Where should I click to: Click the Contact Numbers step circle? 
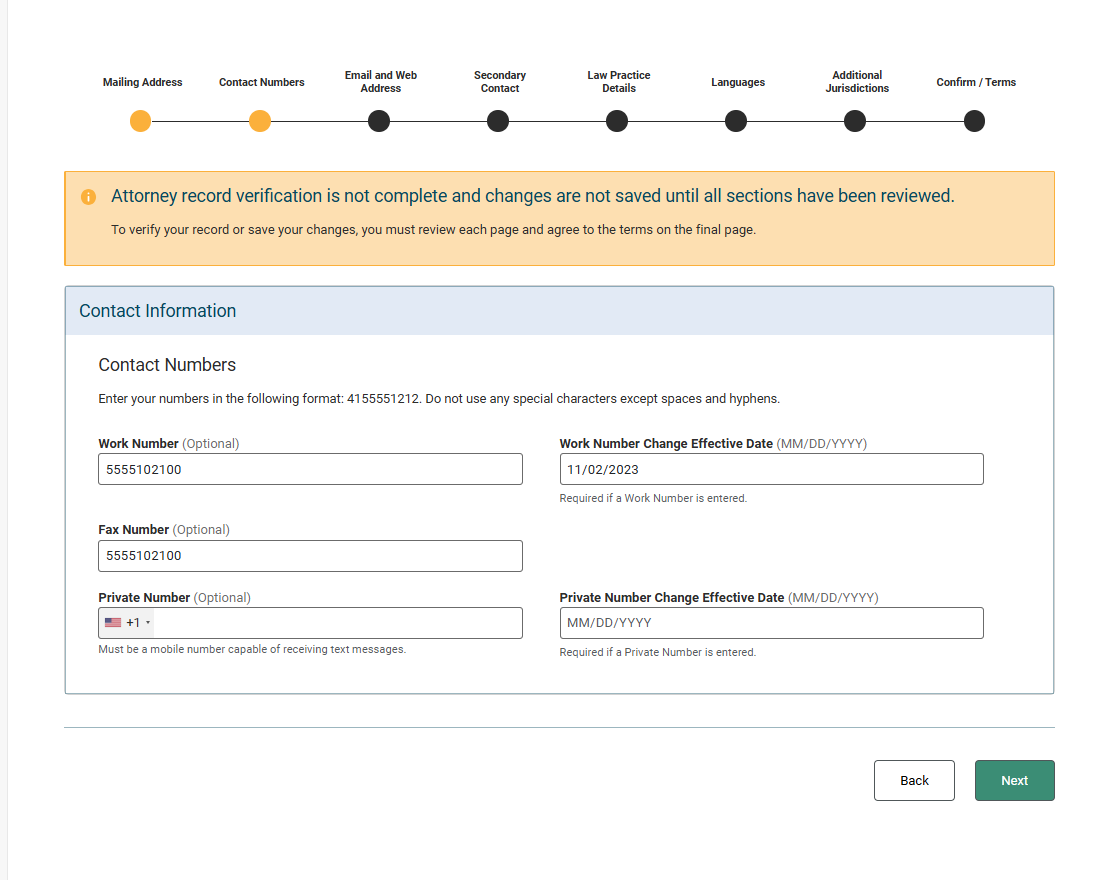tap(260, 121)
